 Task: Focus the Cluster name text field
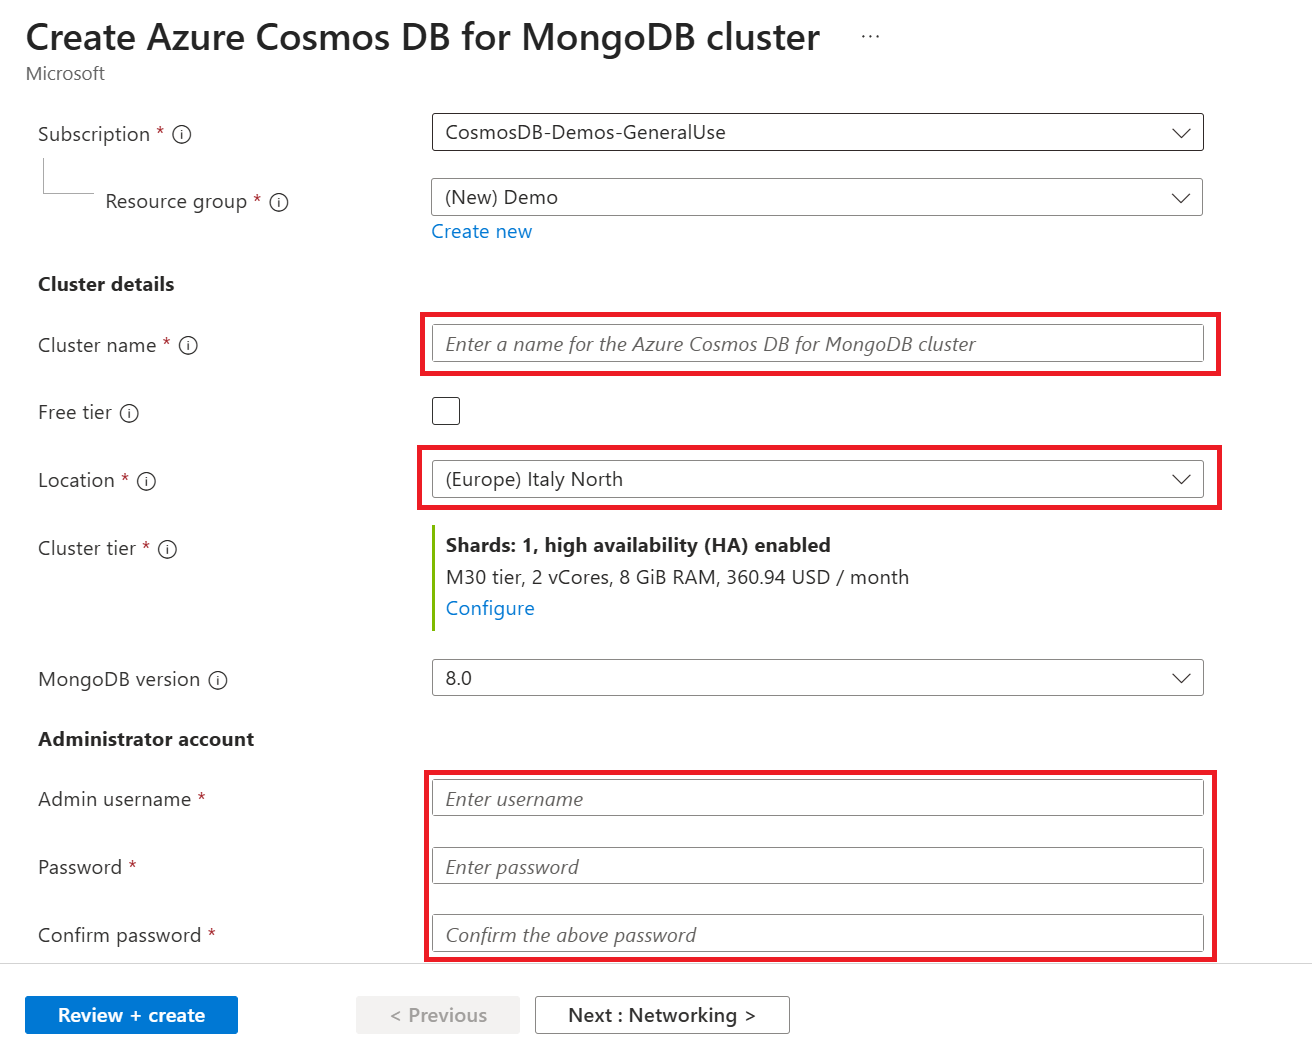point(817,344)
